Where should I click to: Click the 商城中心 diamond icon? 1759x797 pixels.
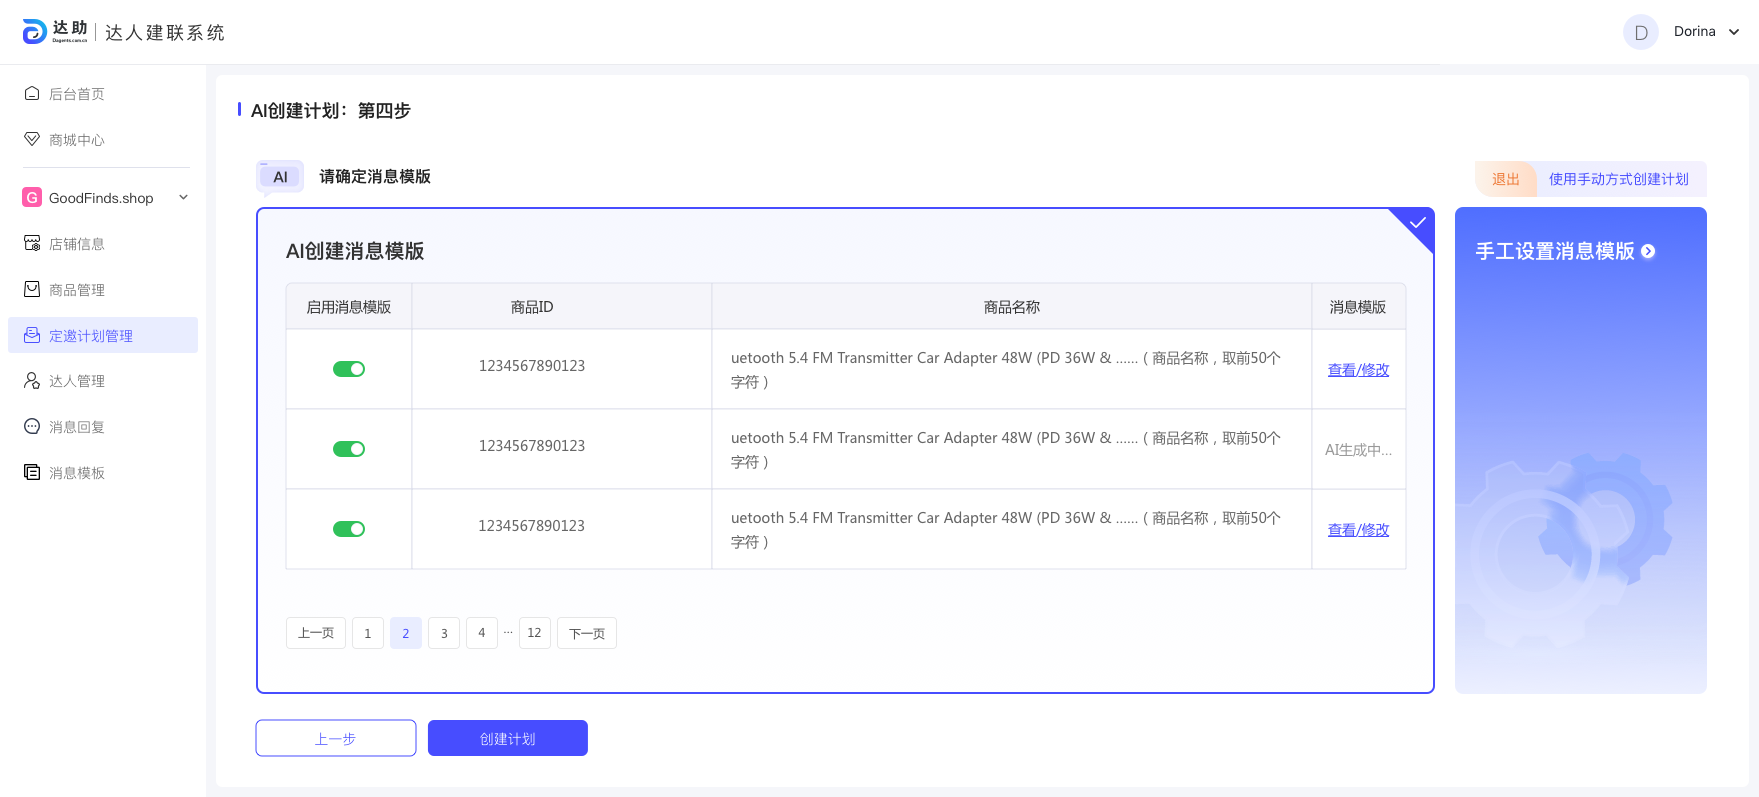tap(32, 139)
